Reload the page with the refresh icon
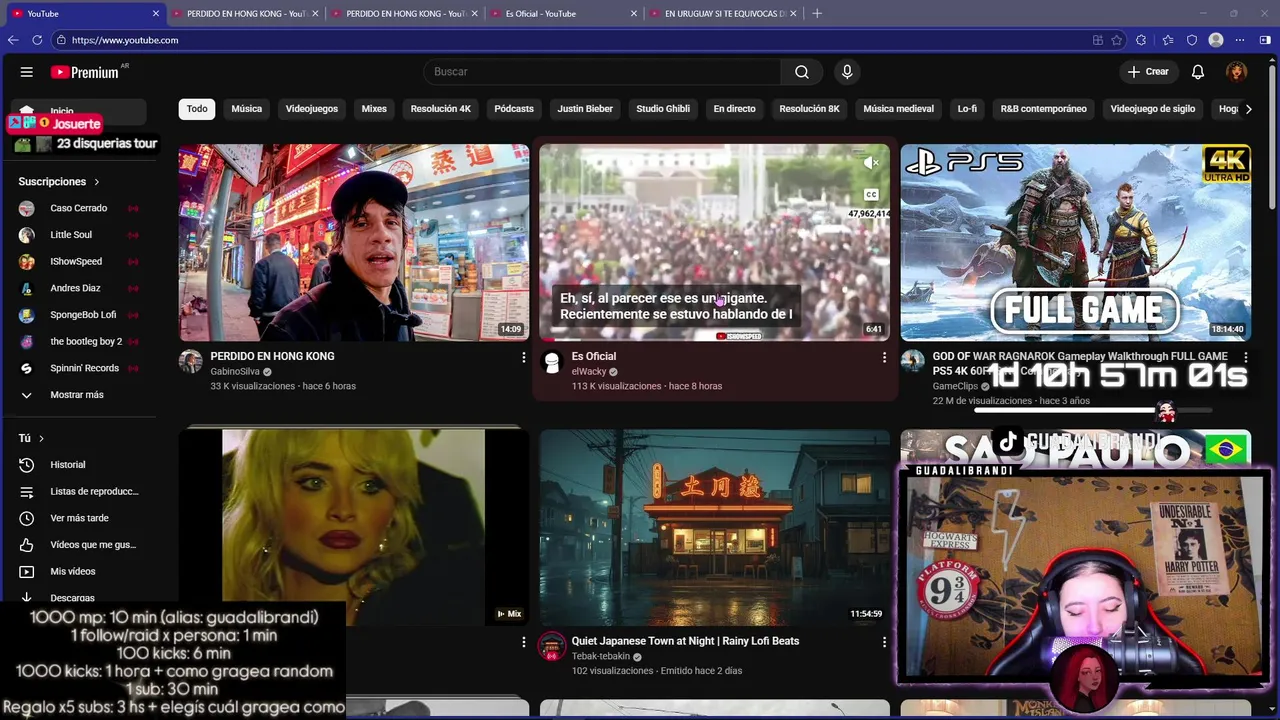The image size is (1280, 720). click(x=37, y=40)
